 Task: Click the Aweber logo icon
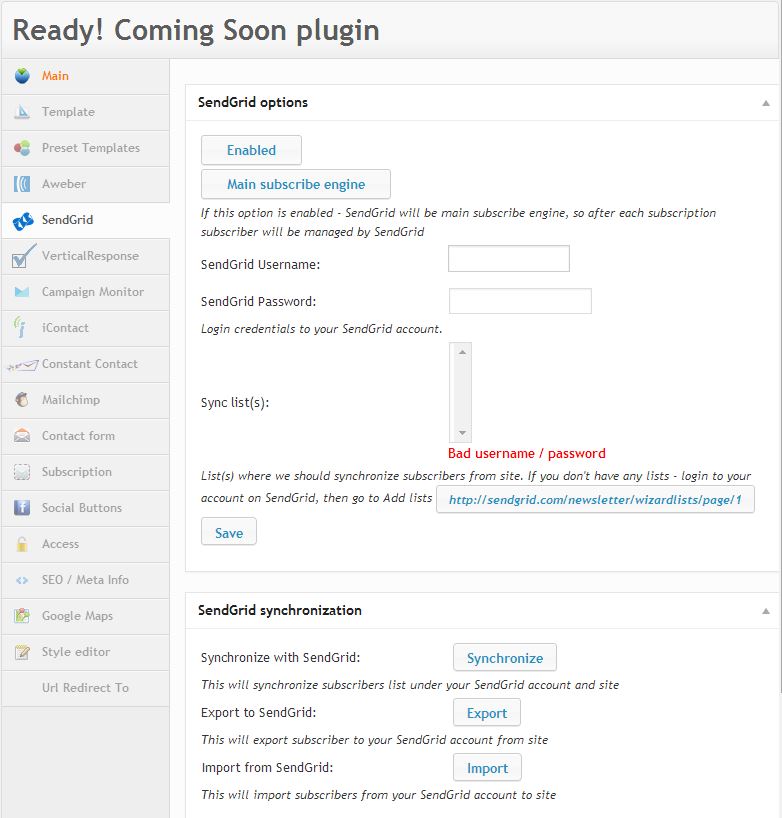[22, 184]
